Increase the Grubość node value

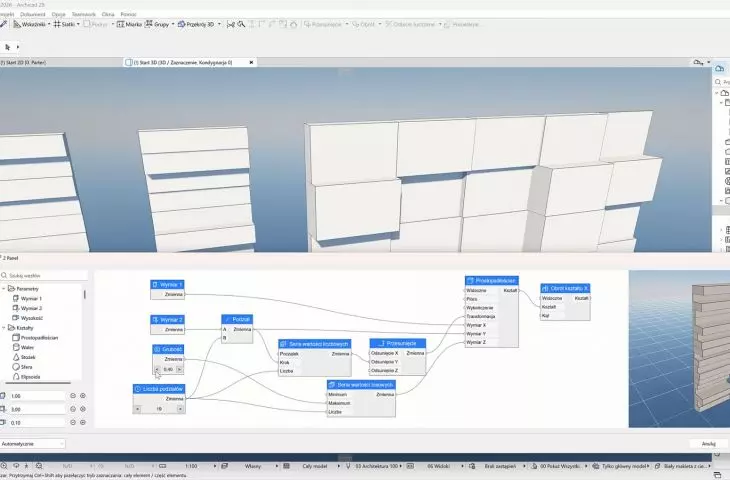click(x=179, y=369)
